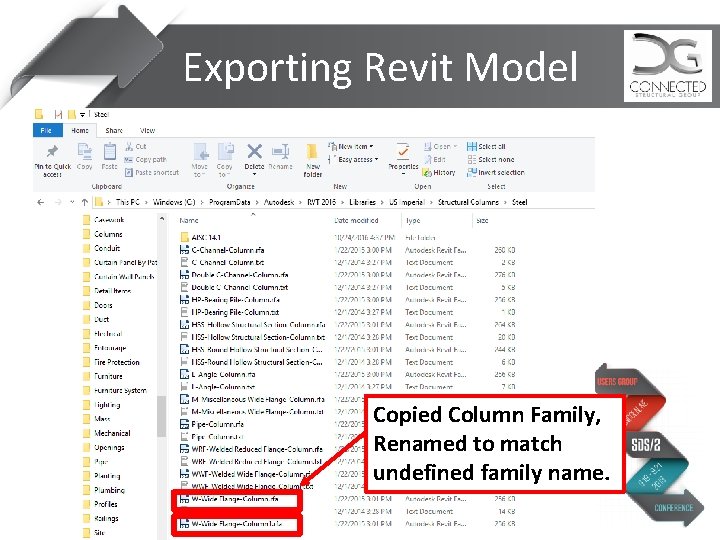The width and height of the screenshot is (720, 540).
Task: Sort by Date modified column header
Action: click(356, 220)
